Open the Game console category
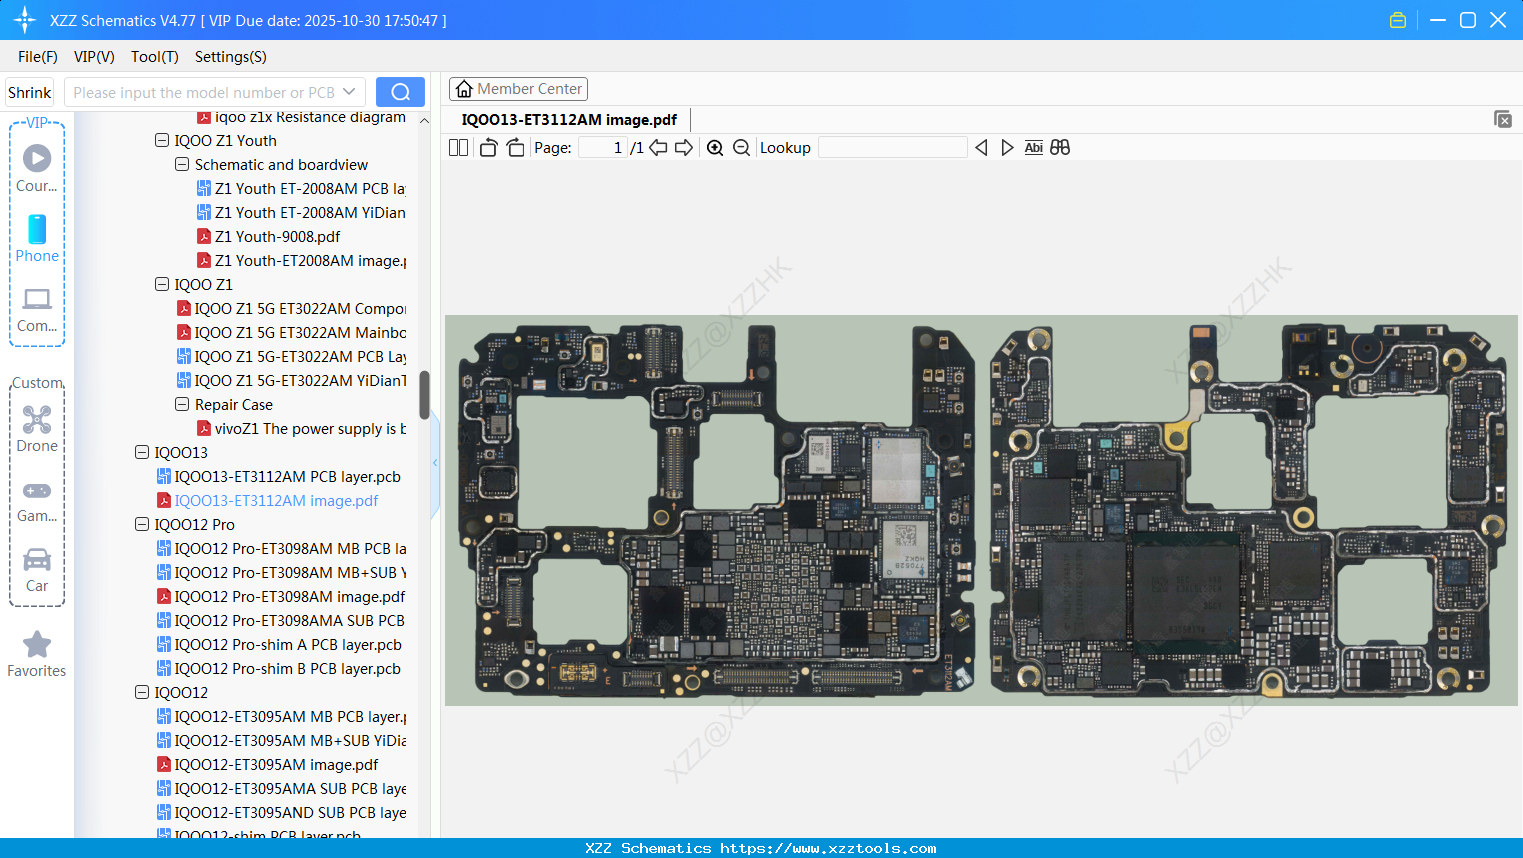1523x858 pixels. tap(37, 501)
